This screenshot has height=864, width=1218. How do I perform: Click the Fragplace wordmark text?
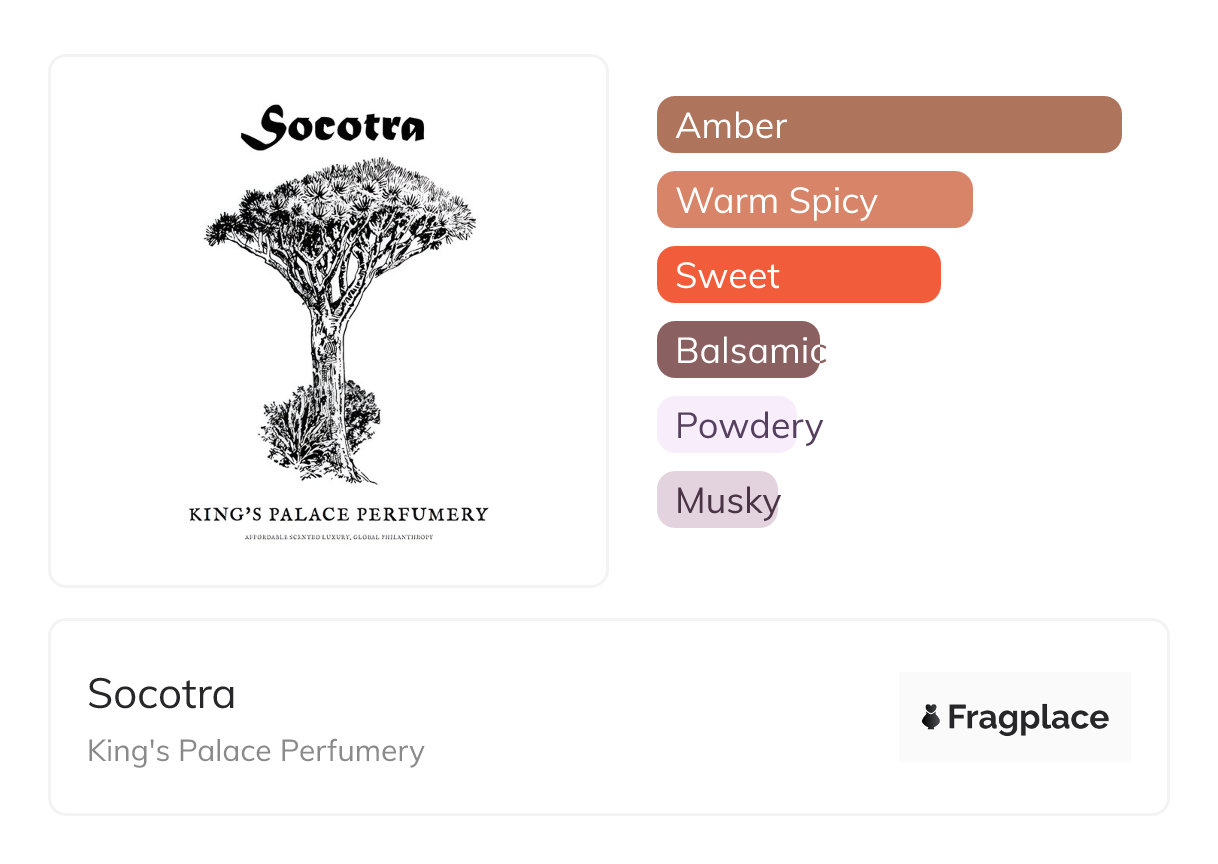(x=1027, y=717)
